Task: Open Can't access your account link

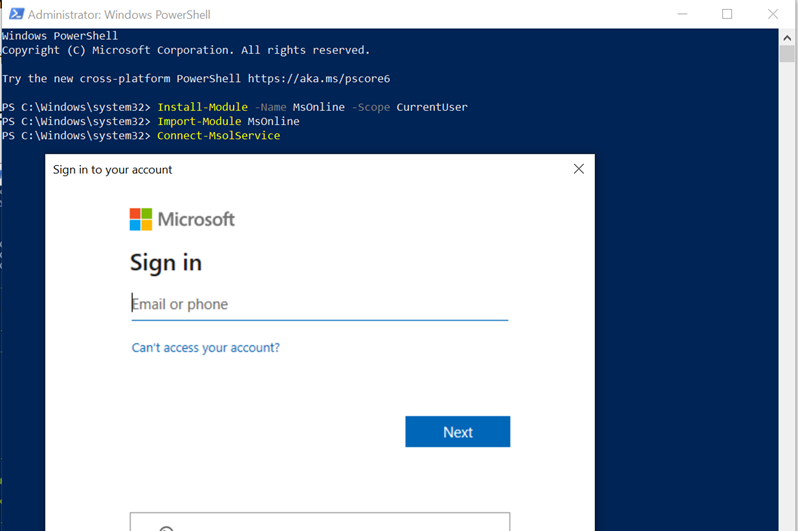Action: (206, 348)
